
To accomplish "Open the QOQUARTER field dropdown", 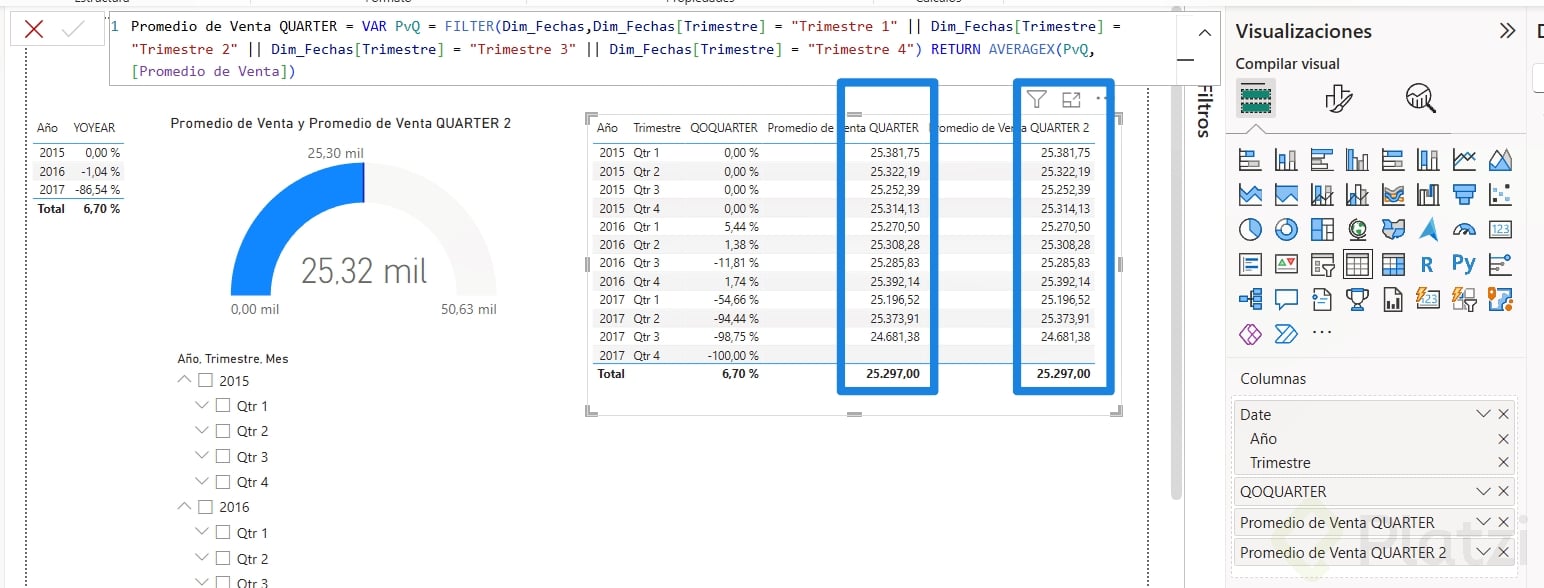I will pos(1483,491).
